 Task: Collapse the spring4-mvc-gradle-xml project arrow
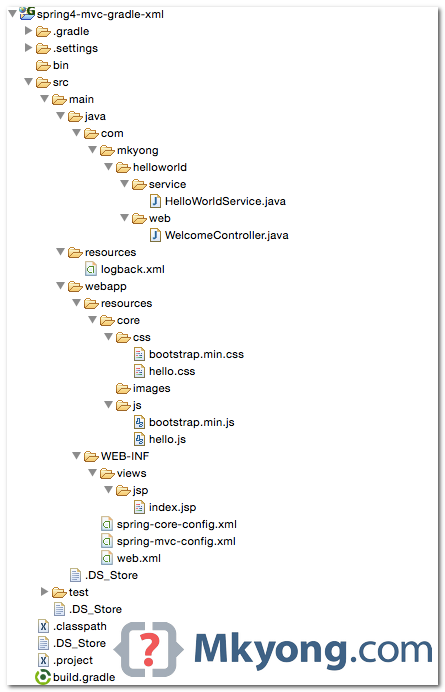click(x=12, y=14)
